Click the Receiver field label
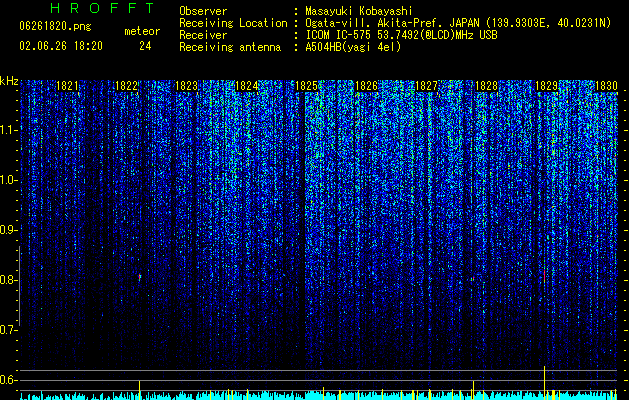This screenshot has width=629, height=400. (x=203, y=35)
